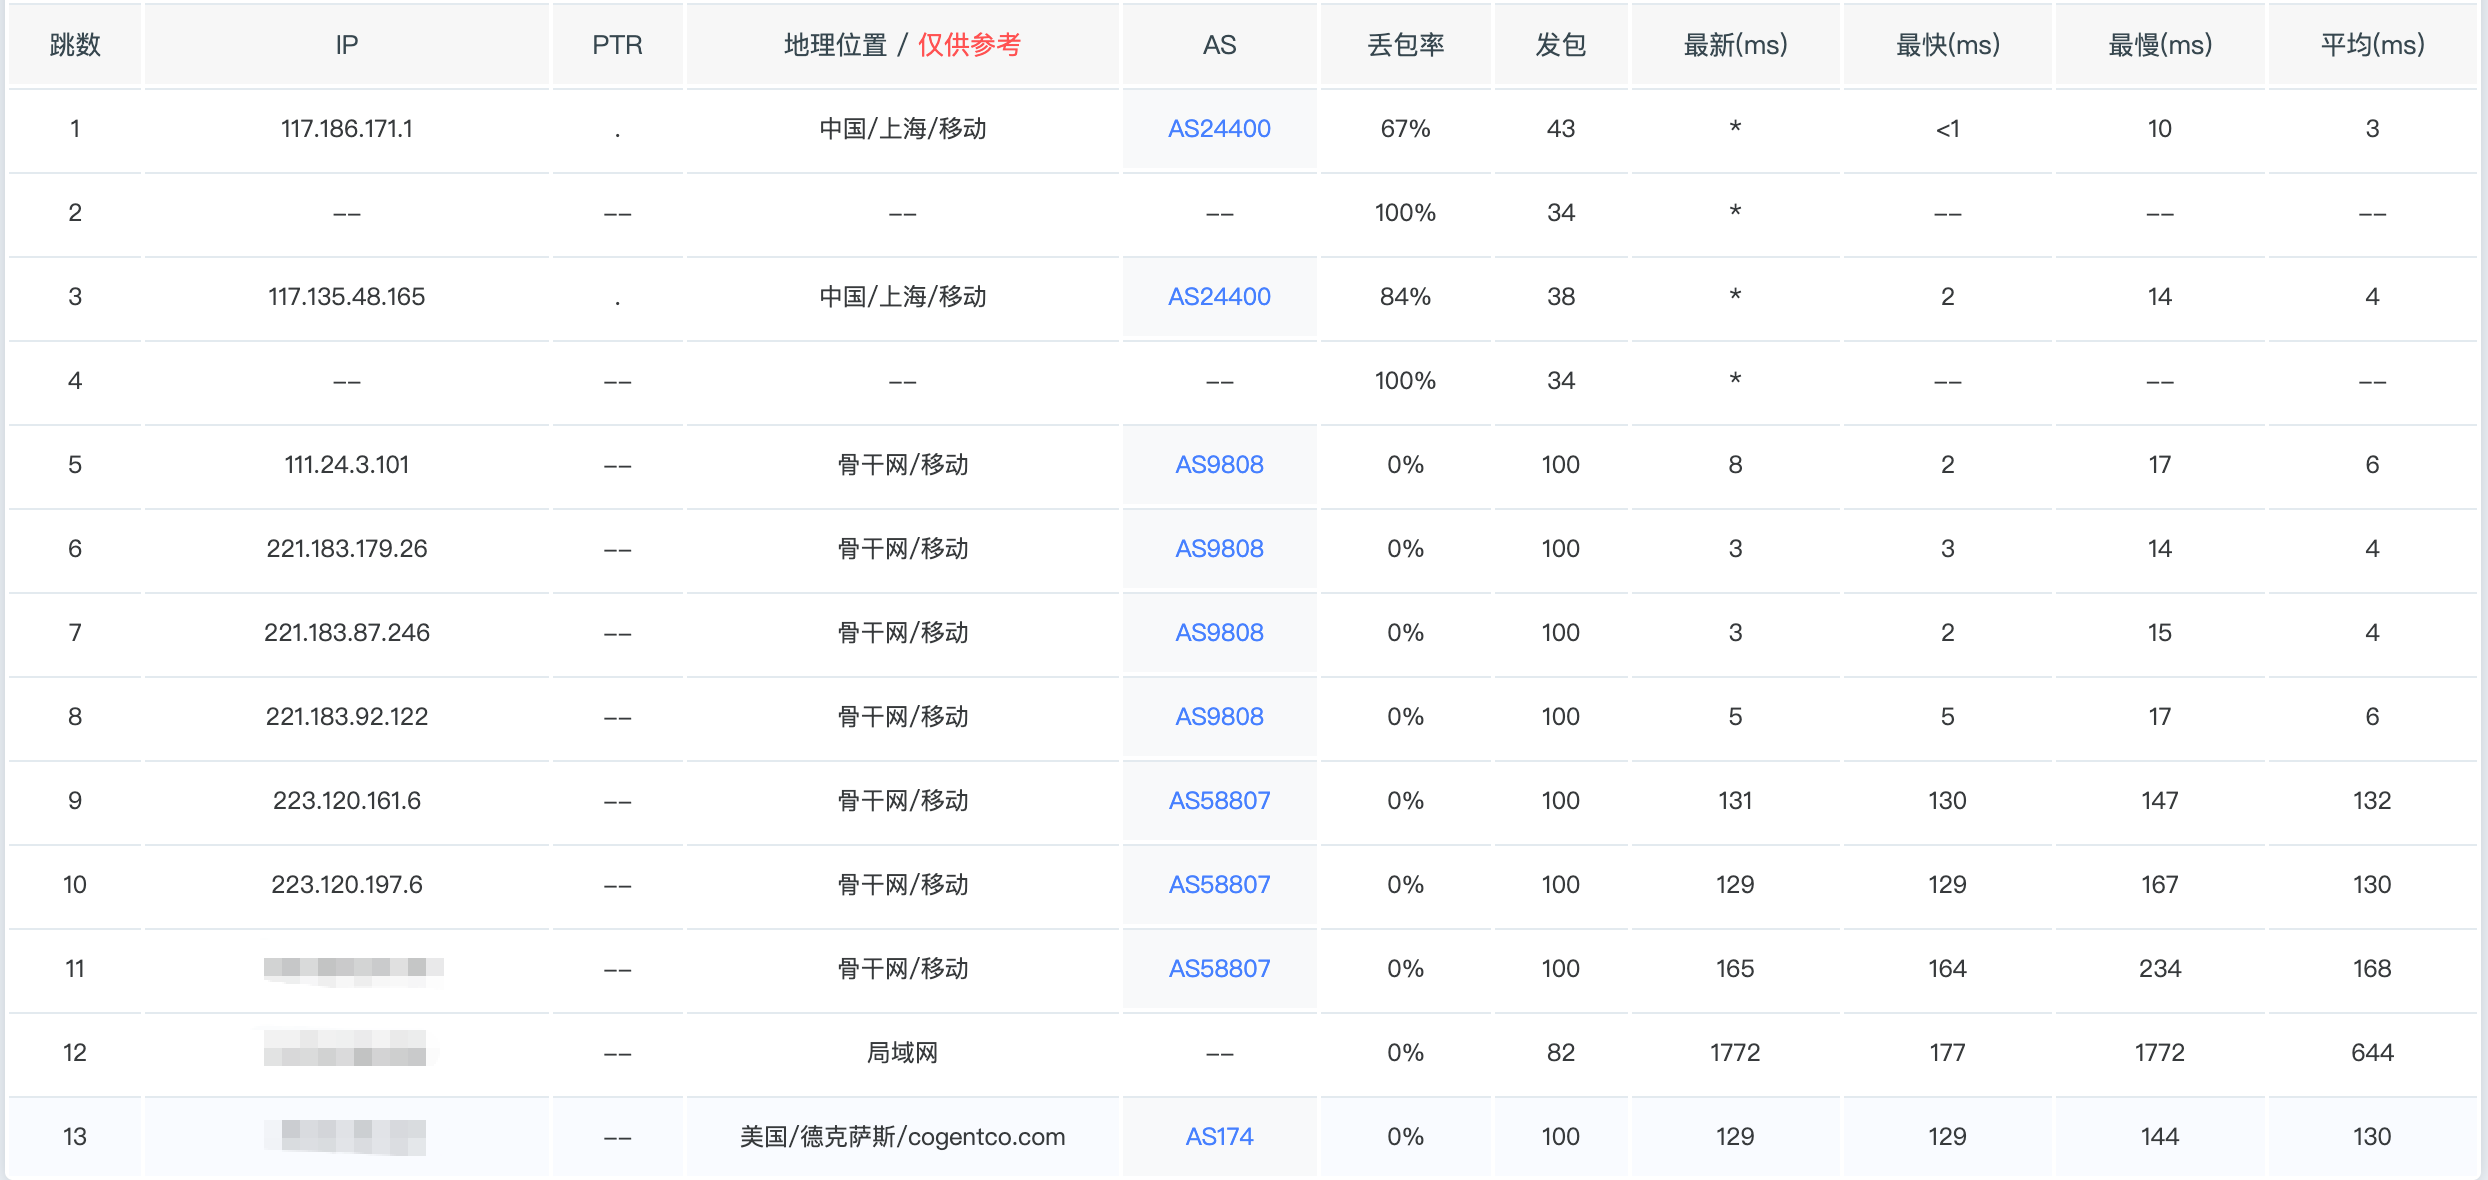This screenshot has height=1180, width=2488.
Task: Open the AS174 cogentco link
Action: 1219,1137
